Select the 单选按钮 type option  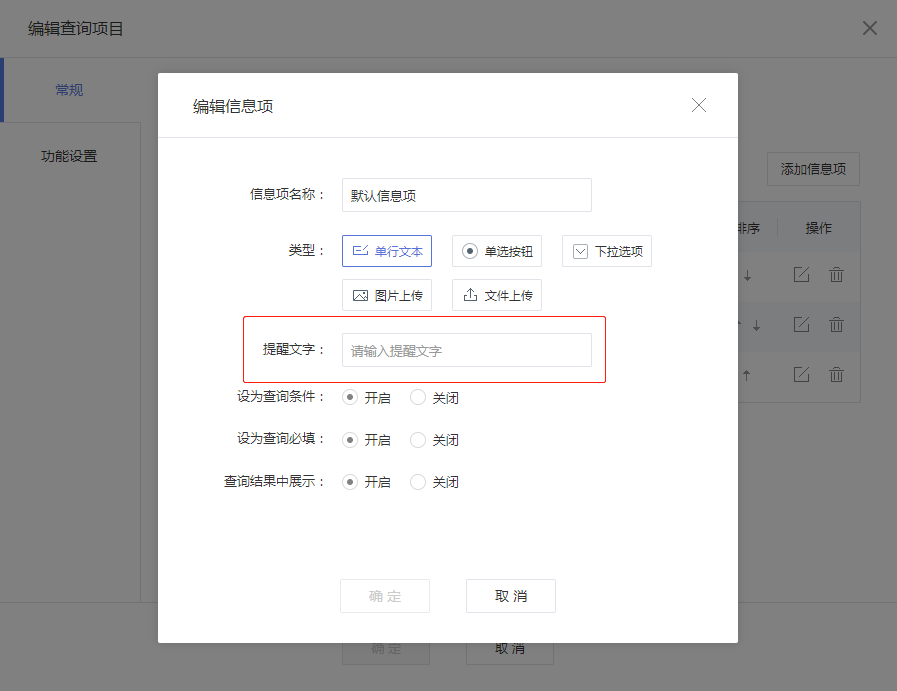click(497, 251)
